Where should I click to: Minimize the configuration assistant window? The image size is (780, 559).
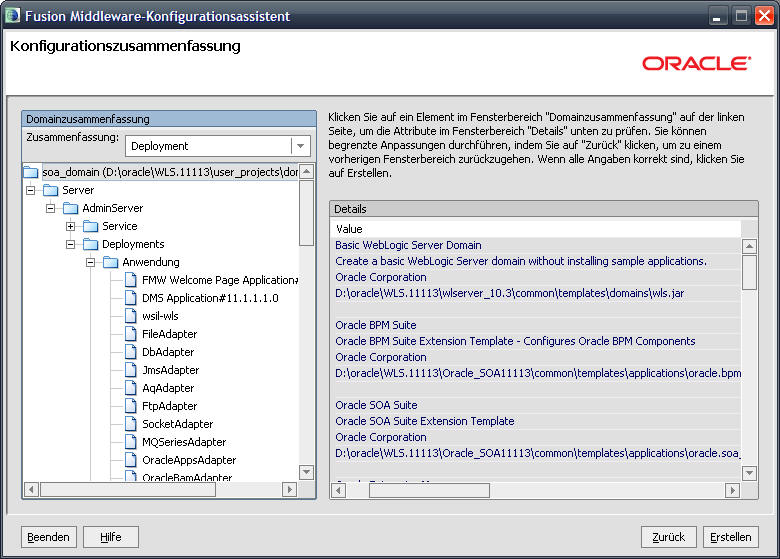(x=717, y=16)
